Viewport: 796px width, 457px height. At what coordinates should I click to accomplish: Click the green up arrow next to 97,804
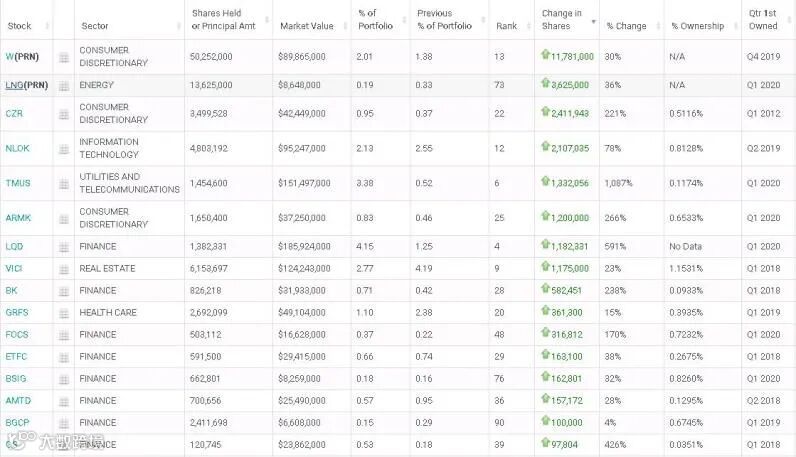click(x=546, y=442)
